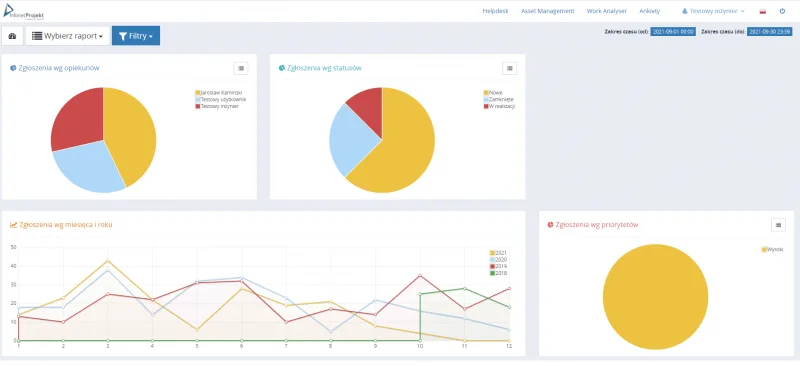Toggle Zamknięte legend entry

click(x=498, y=100)
